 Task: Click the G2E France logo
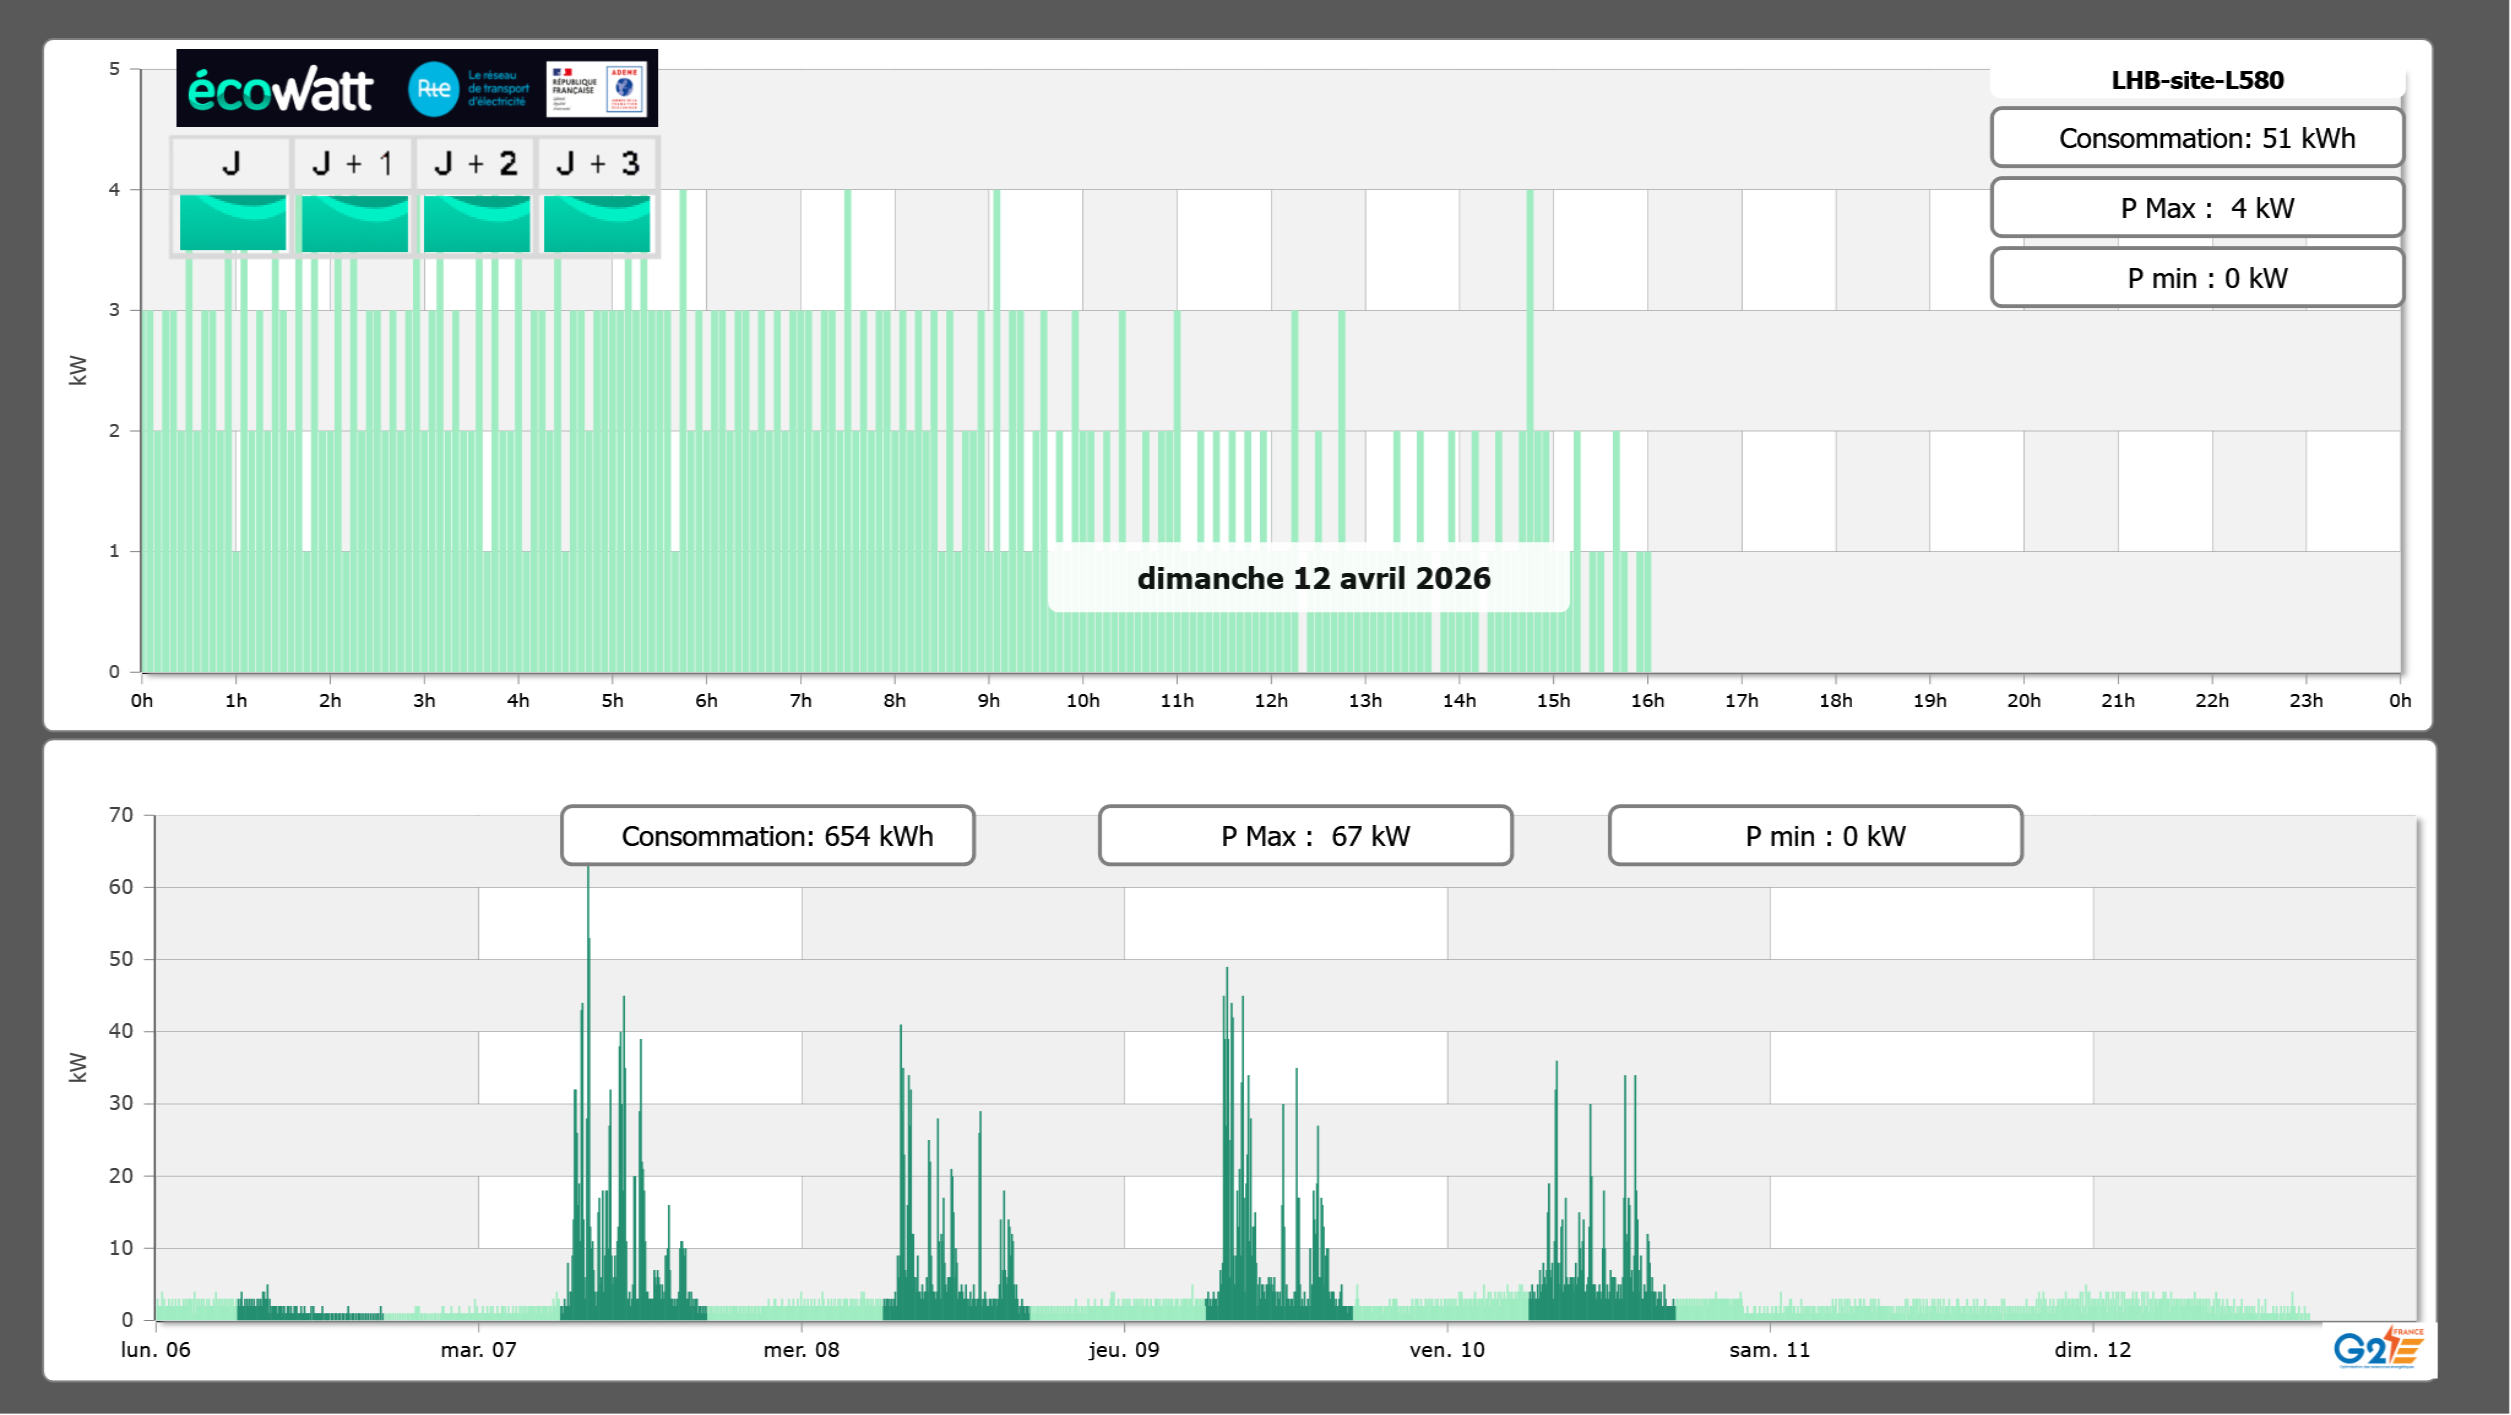click(2378, 1347)
